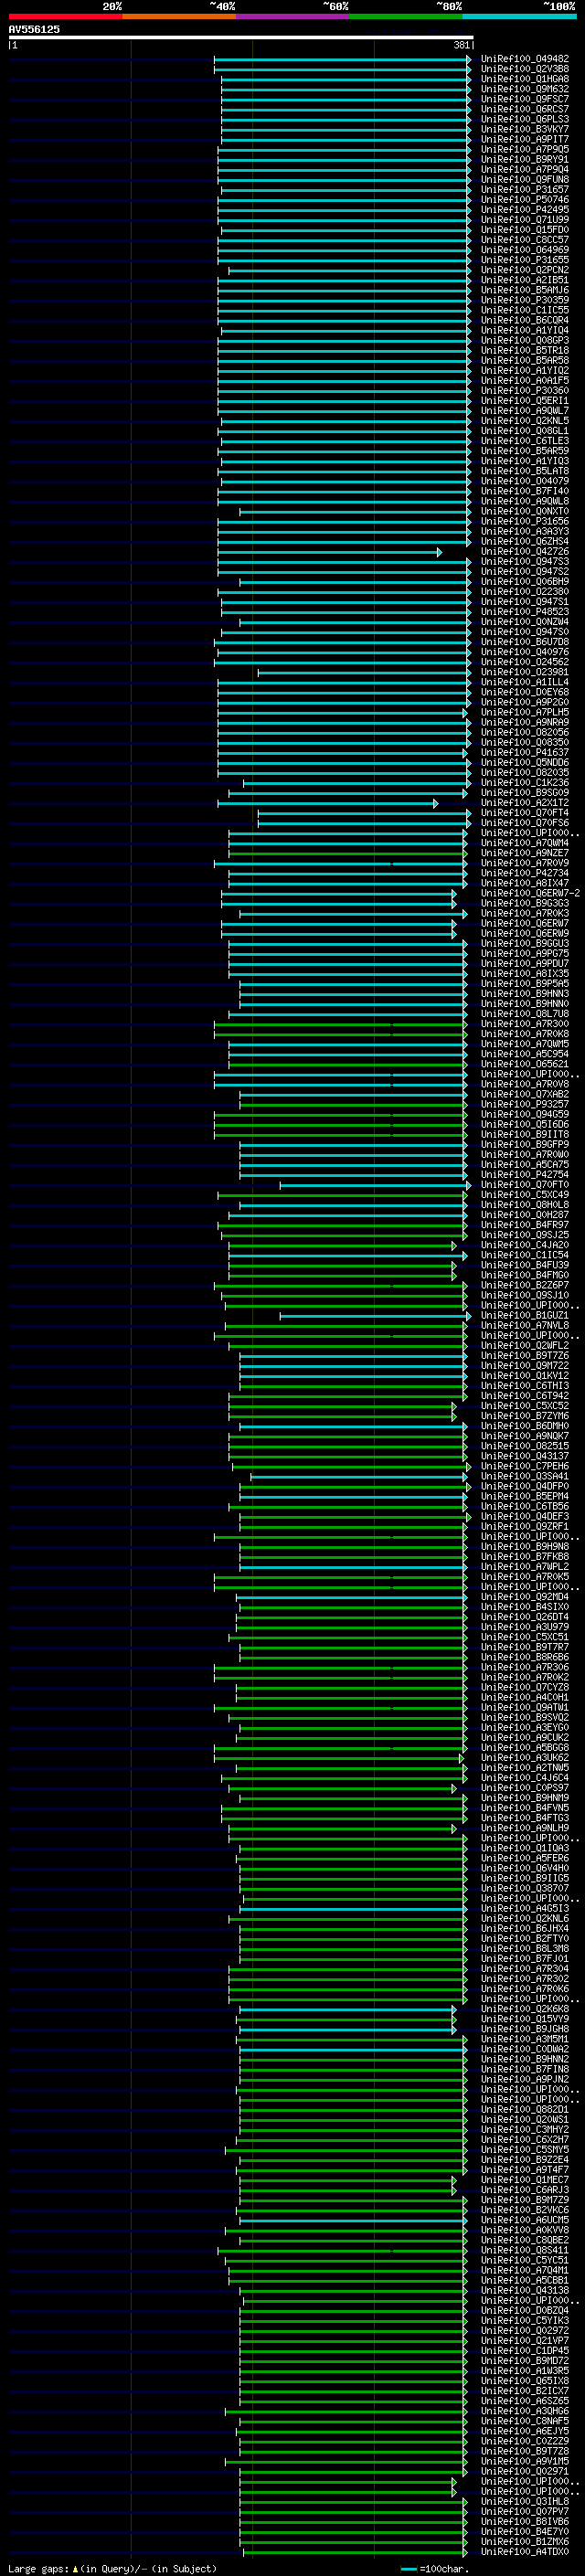Screen dimensions: 585x2576
Task: Open the UniRef100_Q1HGA8 hit
Action: coord(525,79)
